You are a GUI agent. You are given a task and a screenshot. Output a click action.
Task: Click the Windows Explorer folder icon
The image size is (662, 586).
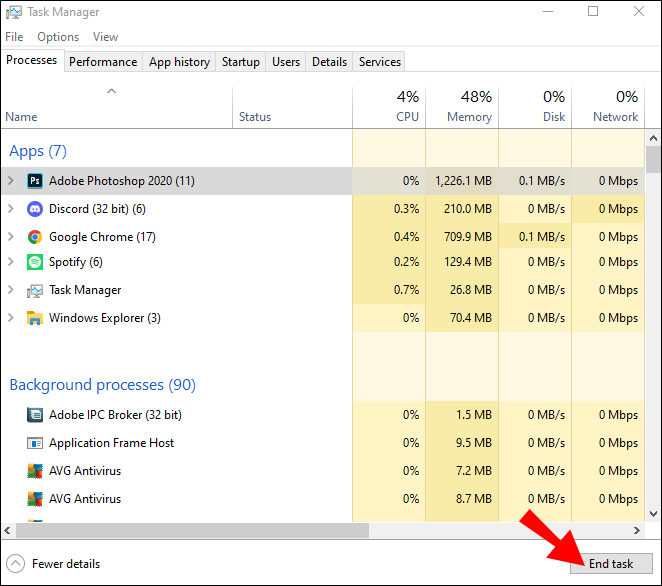35,318
